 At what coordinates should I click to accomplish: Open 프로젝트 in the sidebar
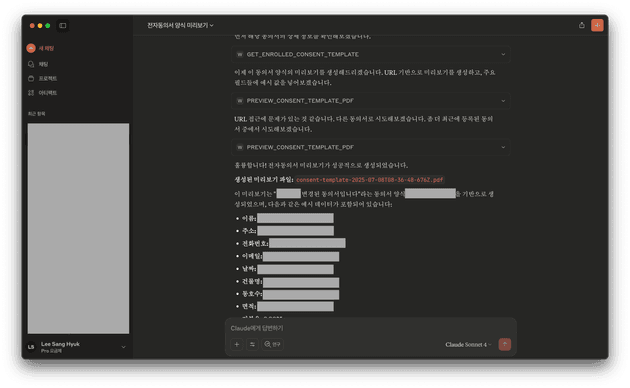pos(43,78)
